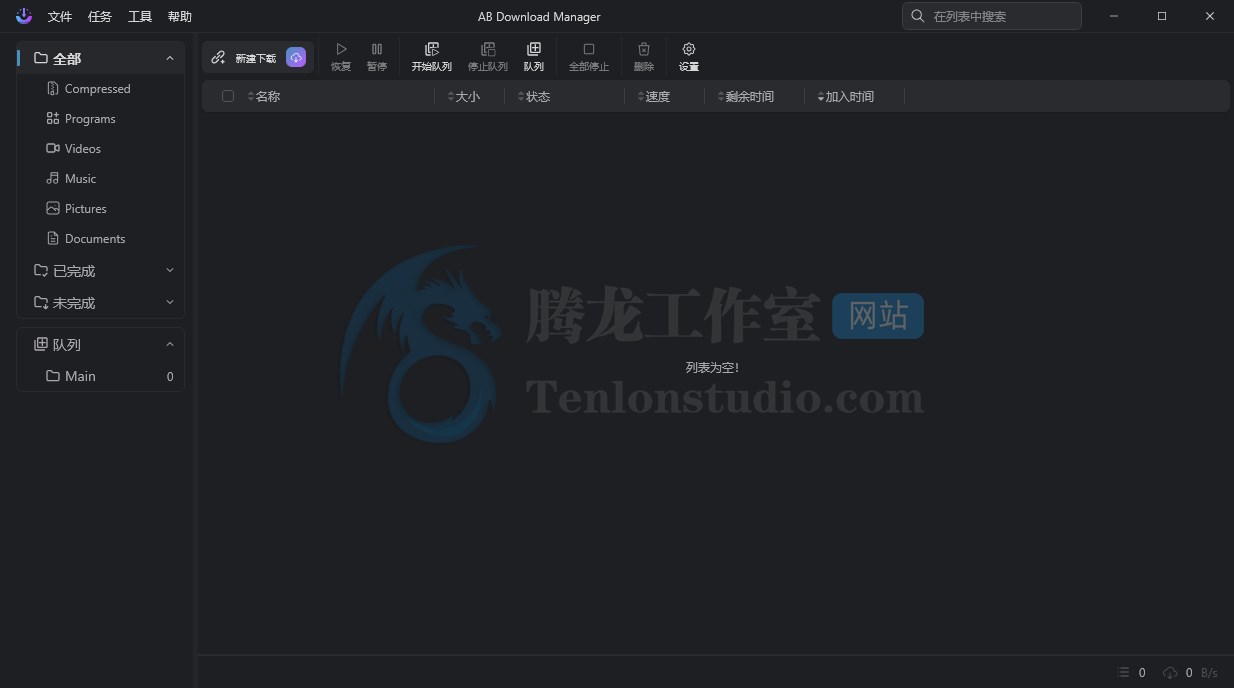Click the 开始队列 start queue icon

[432, 49]
